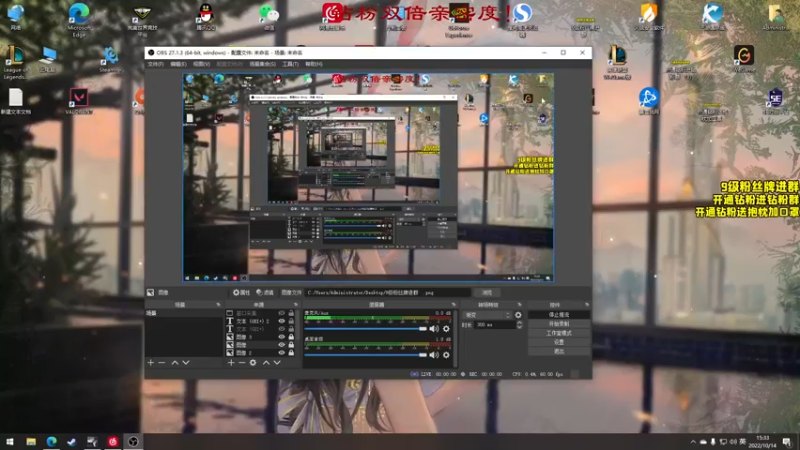The image size is (800, 450).
Task: Open Microsoft Edge desktop shortcut
Action: click(79, 19)
